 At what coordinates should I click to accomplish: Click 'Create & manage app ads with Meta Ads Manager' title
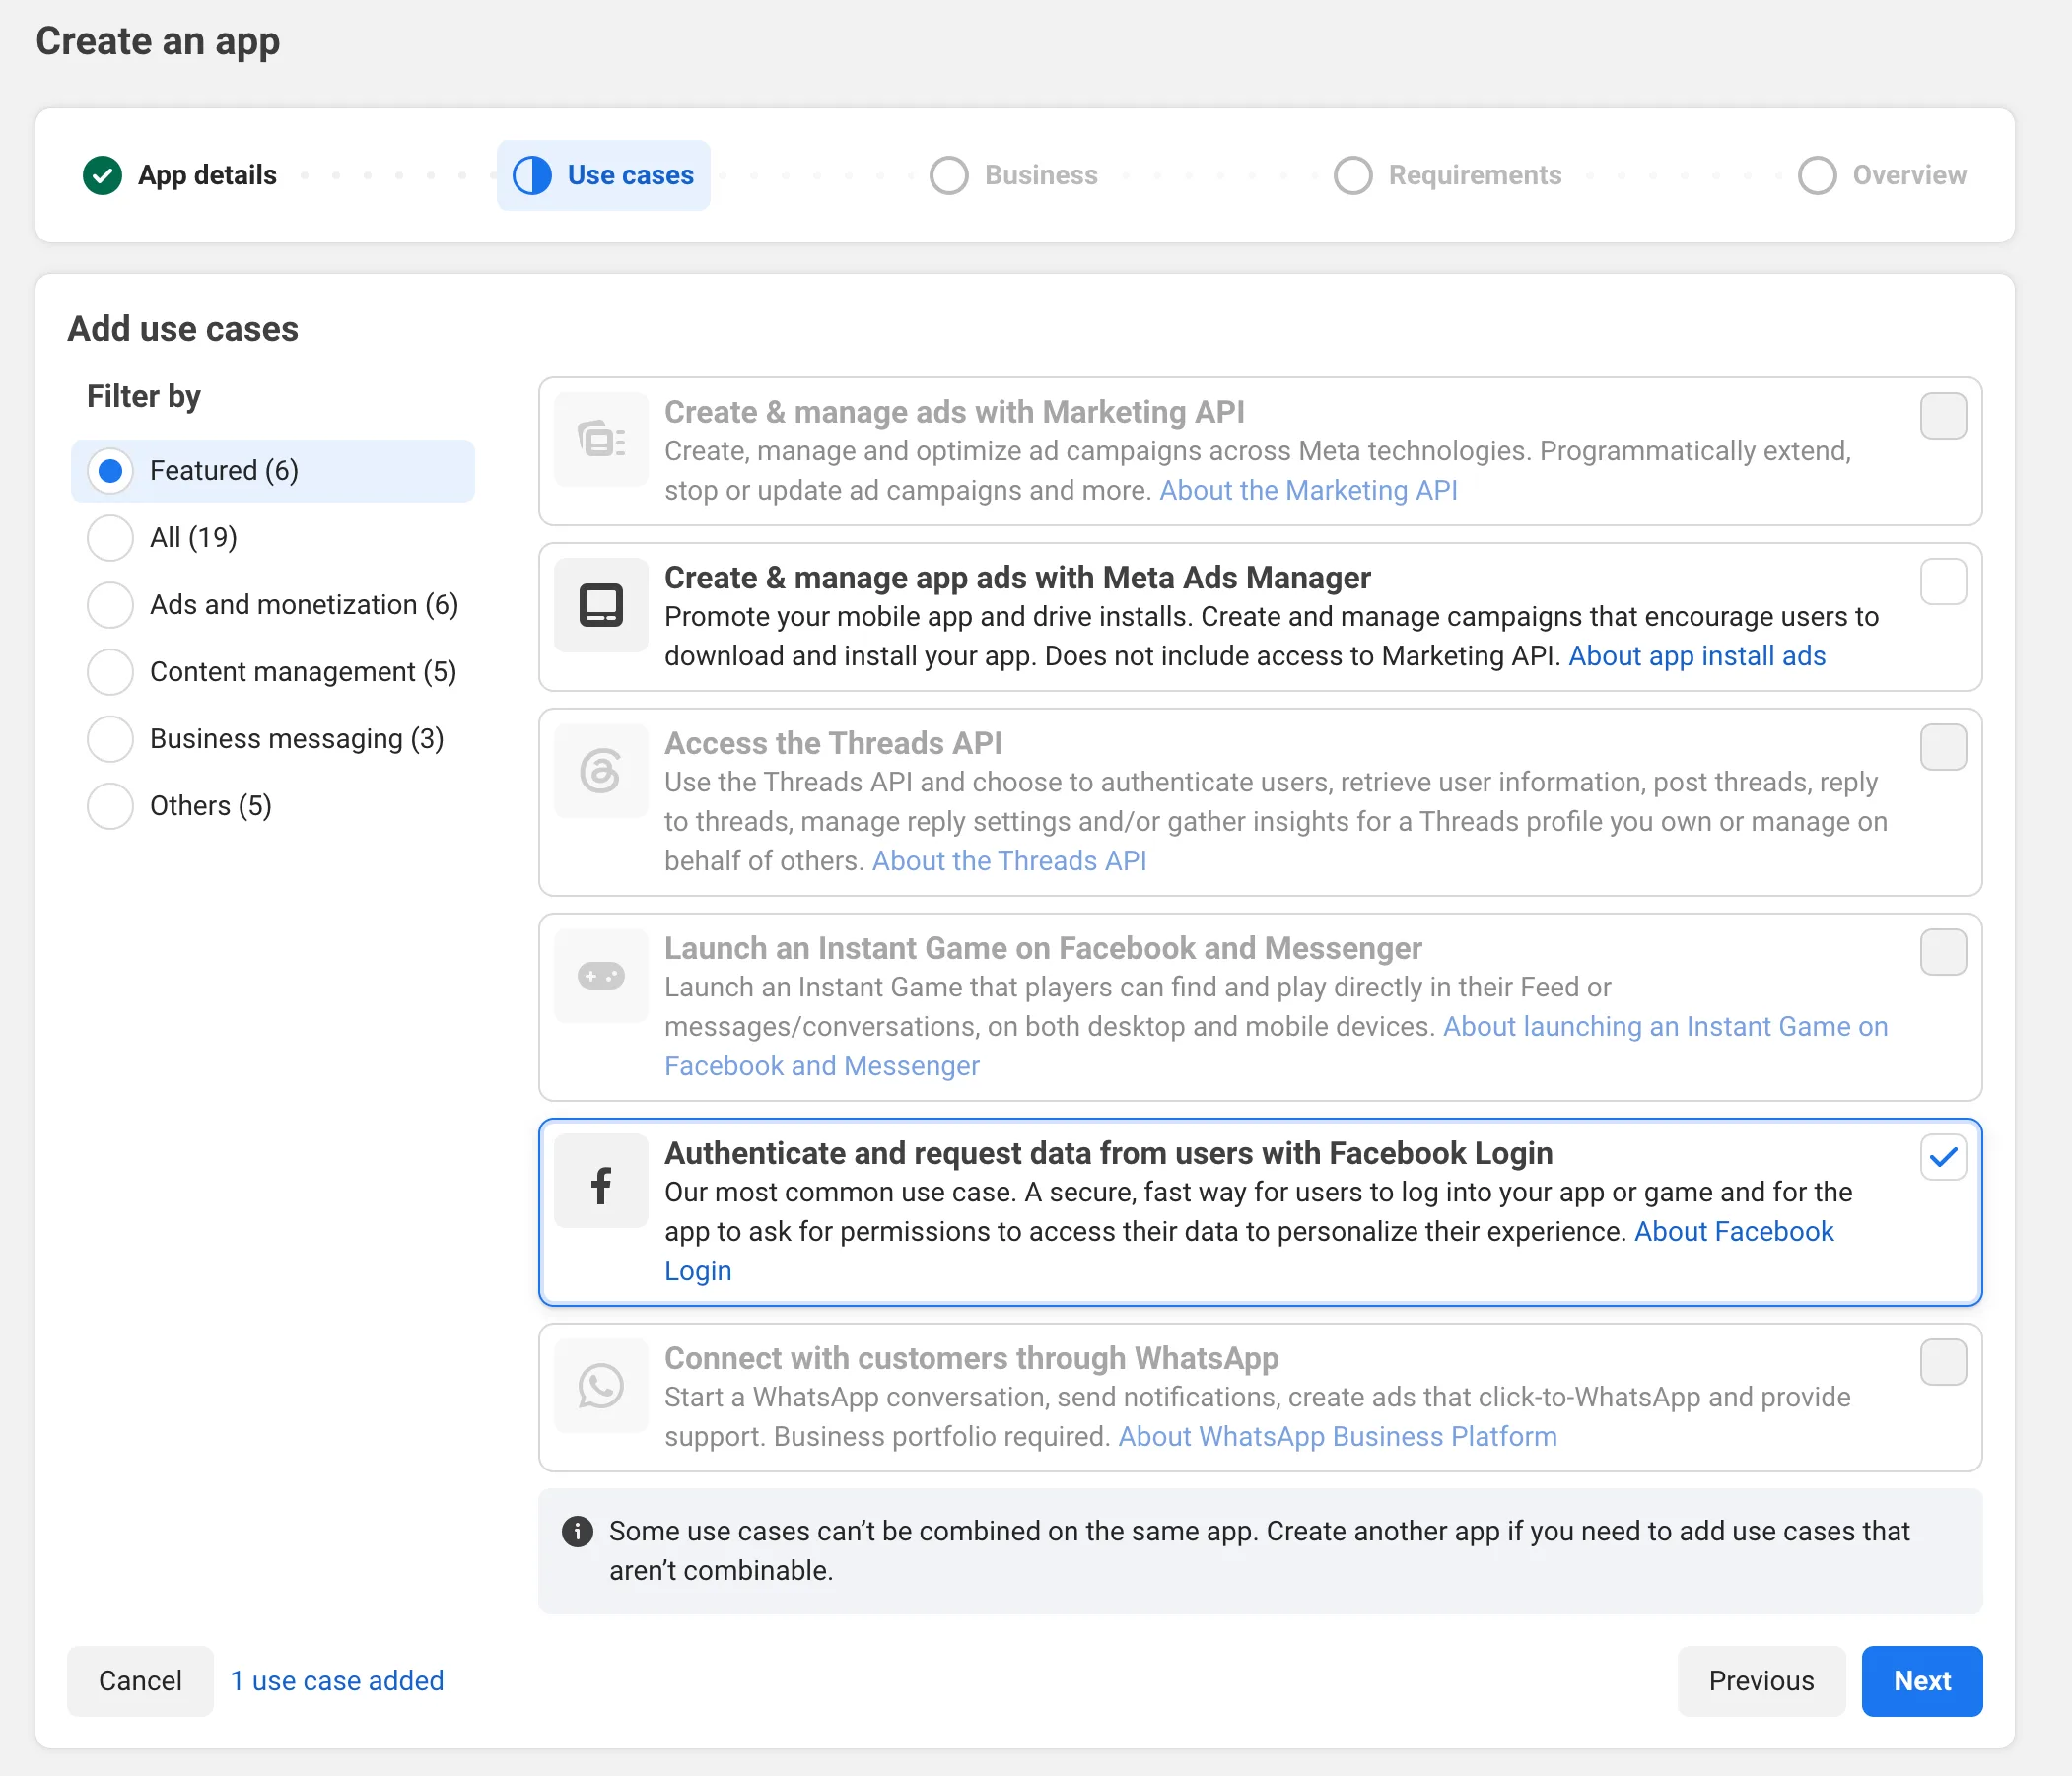coord(1017,578)
